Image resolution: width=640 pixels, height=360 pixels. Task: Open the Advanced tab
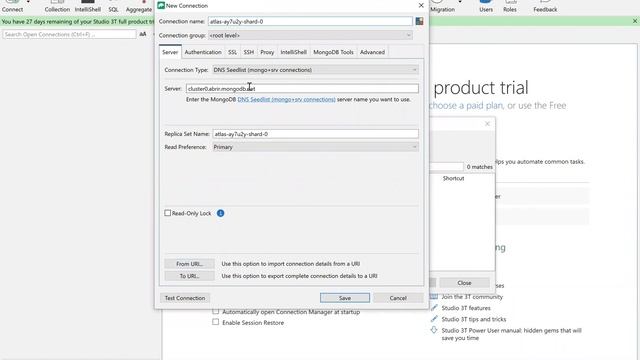(x=372, y=52)
